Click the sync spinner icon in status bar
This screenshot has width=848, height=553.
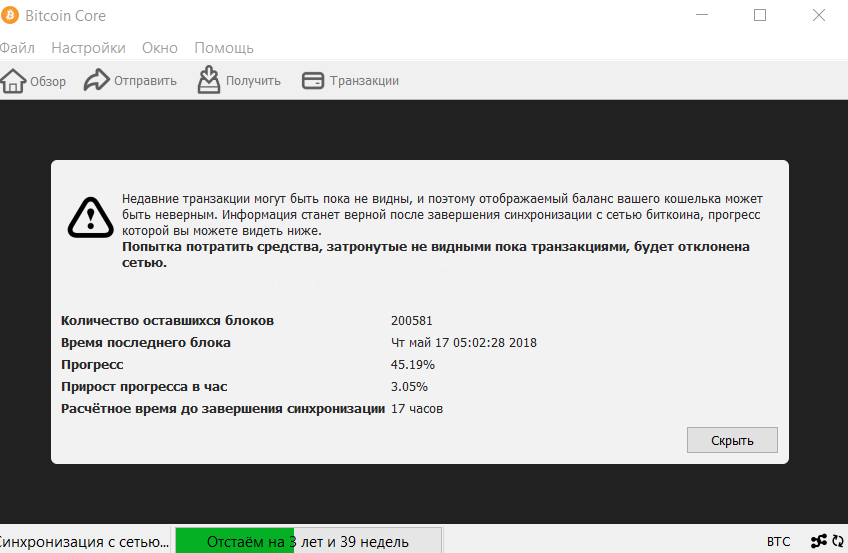(838, 541)
